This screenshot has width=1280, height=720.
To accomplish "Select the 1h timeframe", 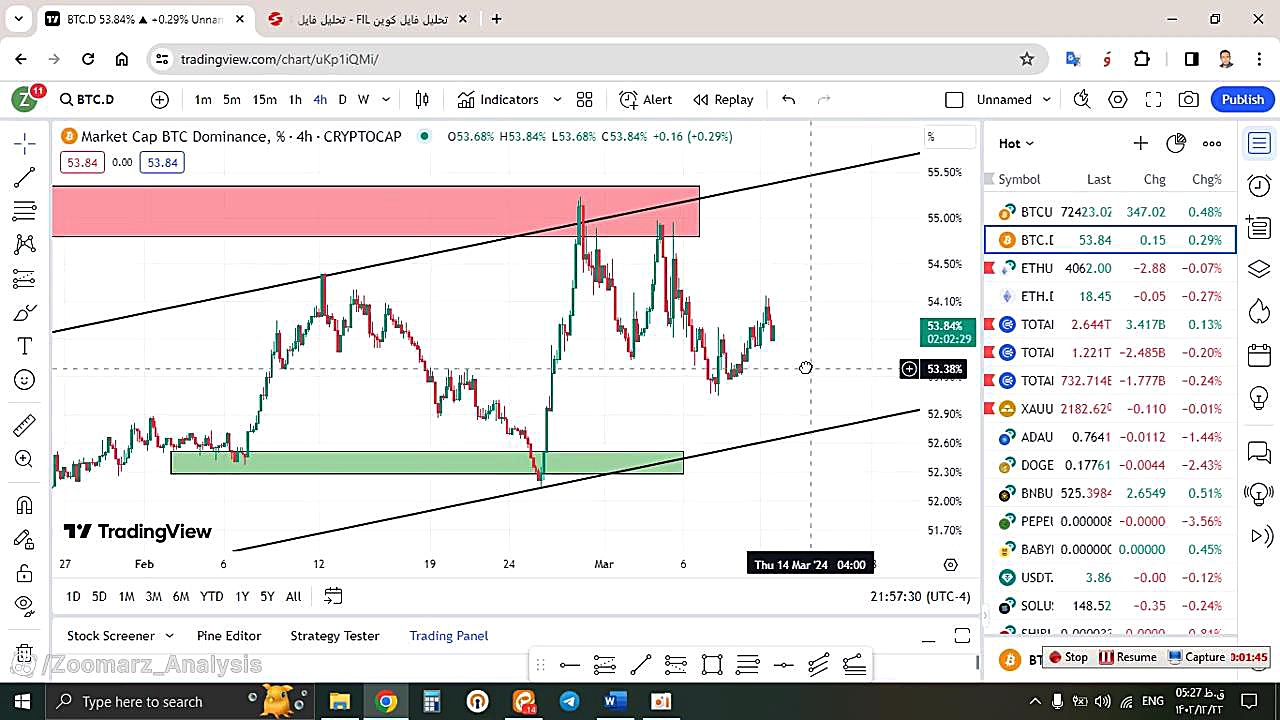I will click(295, 99).
